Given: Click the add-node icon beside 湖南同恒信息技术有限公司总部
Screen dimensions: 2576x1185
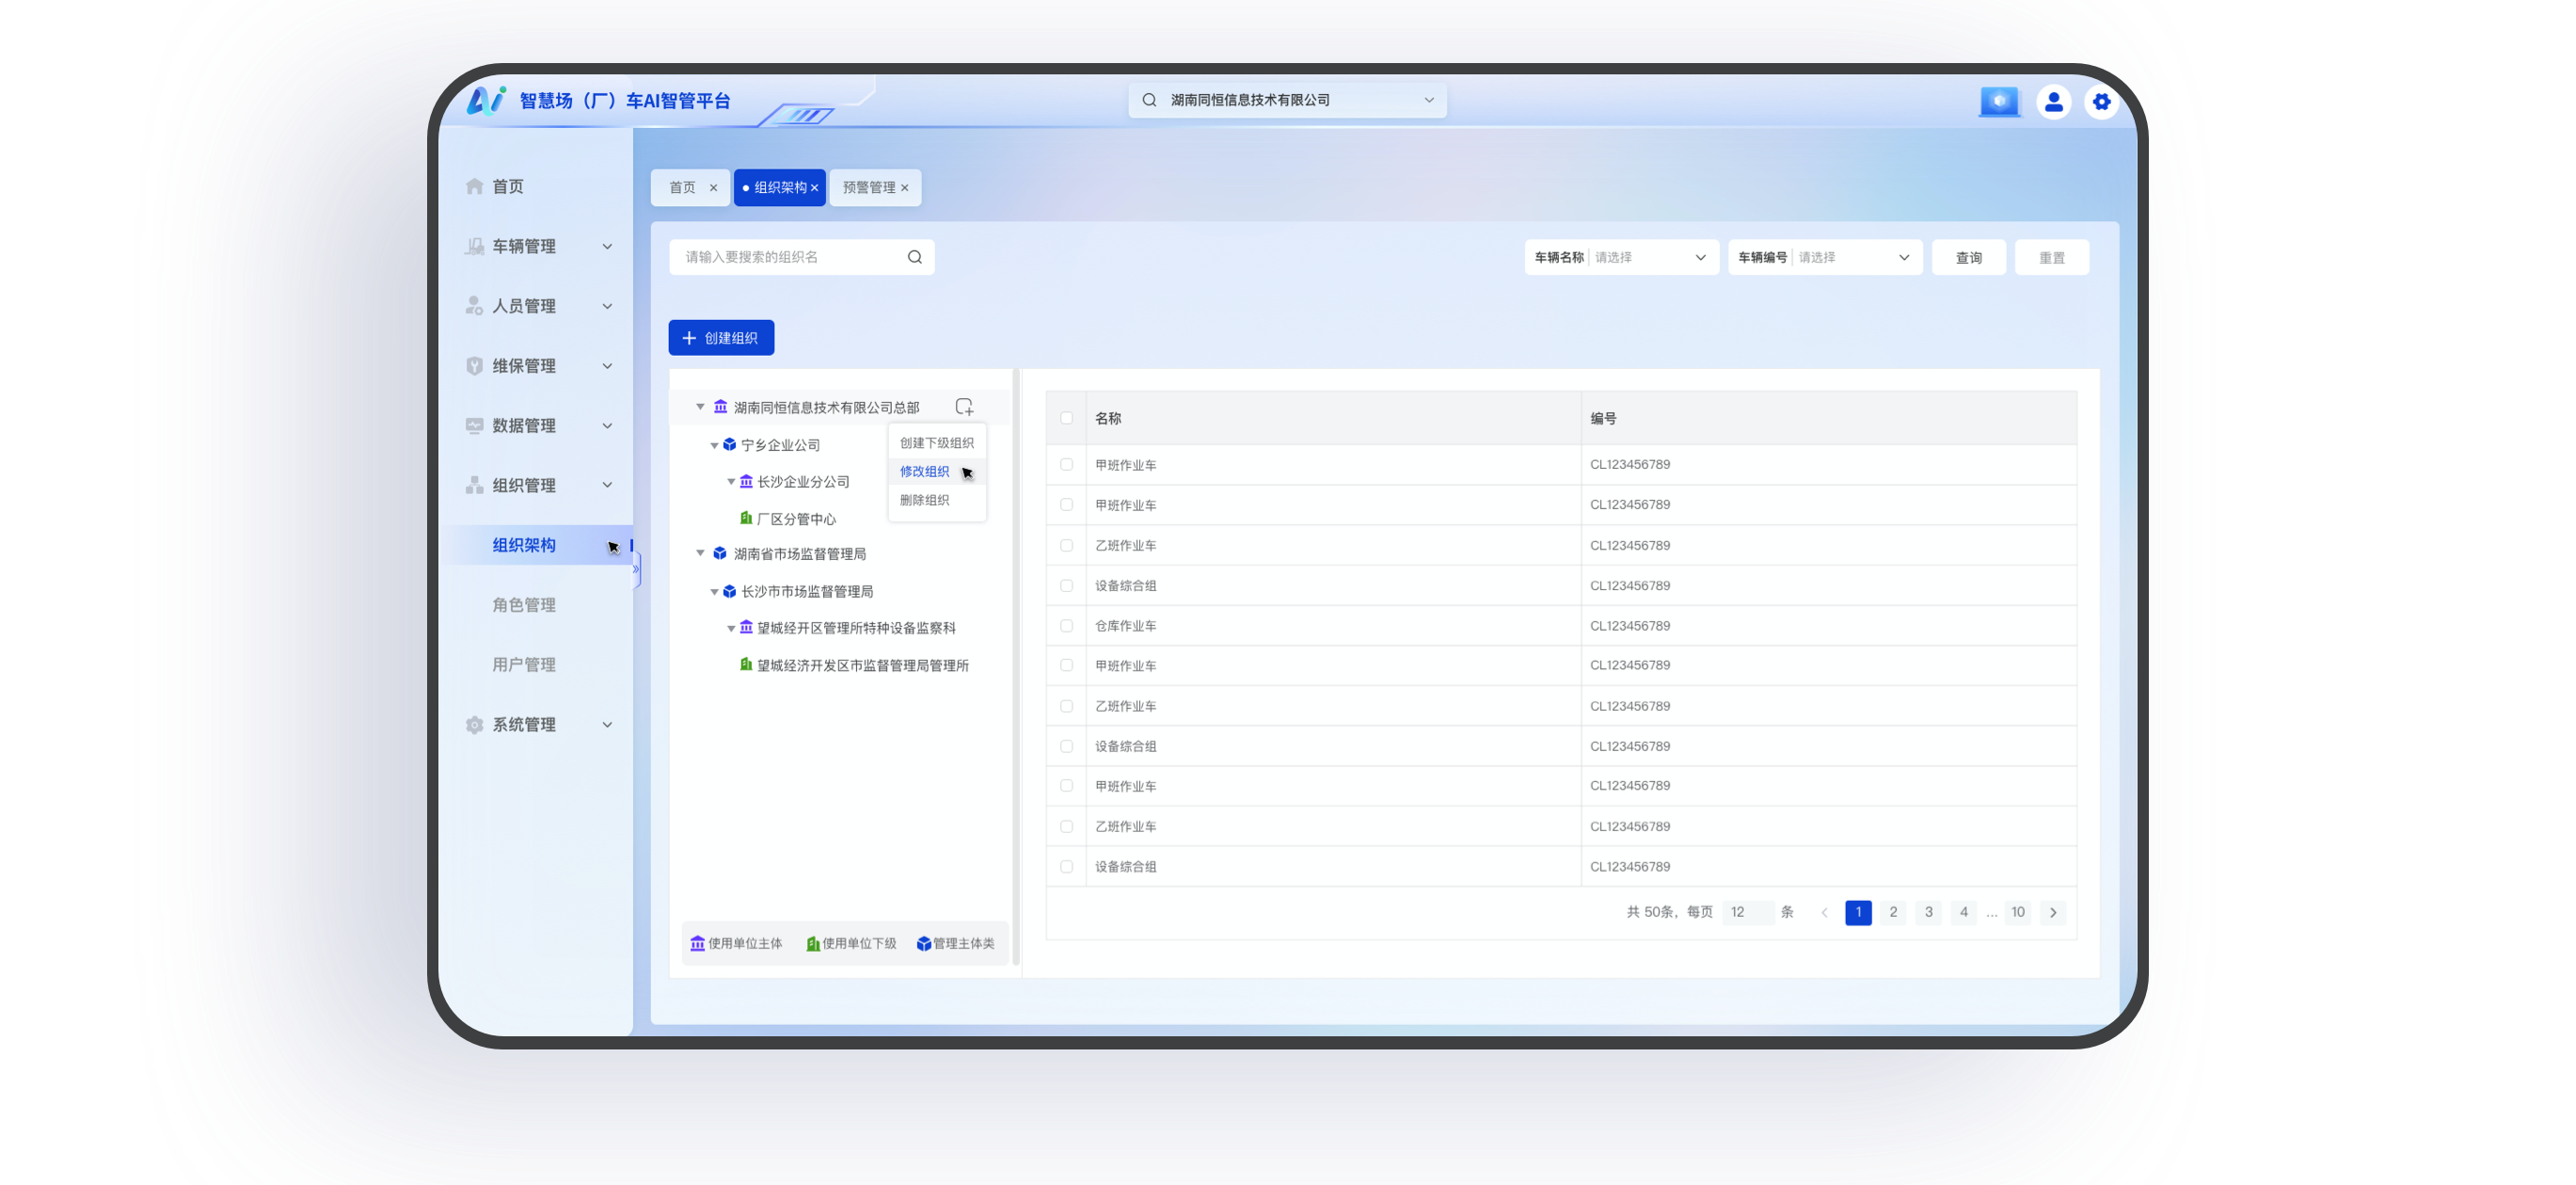Looking at the screenshot, I should click(x=964, y=407).
